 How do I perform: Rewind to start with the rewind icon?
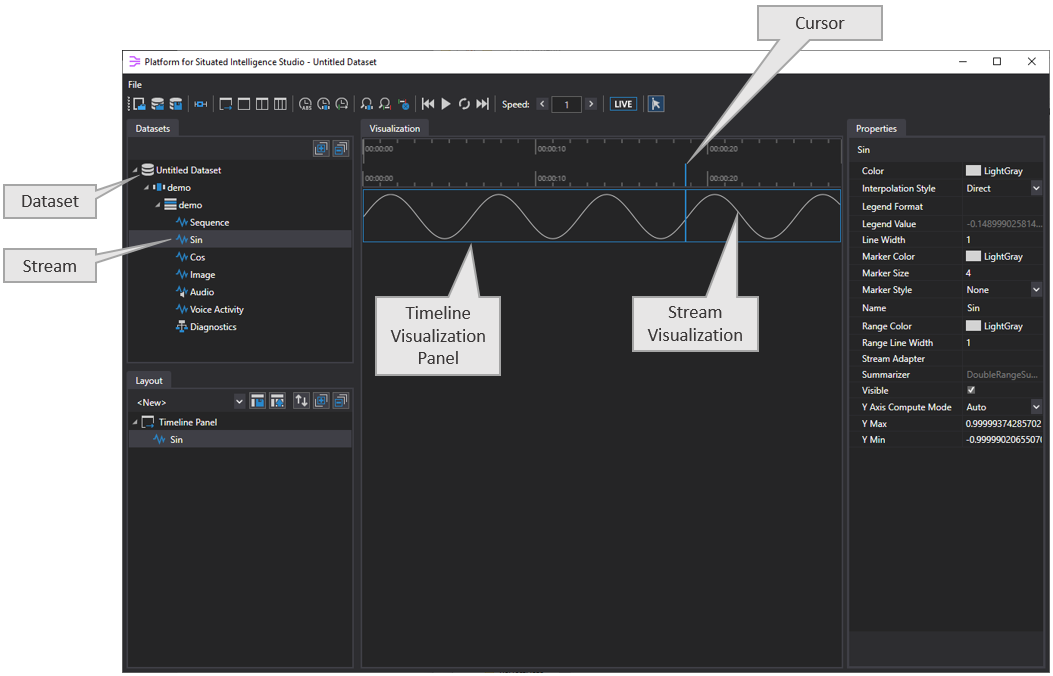click(428, 103)
